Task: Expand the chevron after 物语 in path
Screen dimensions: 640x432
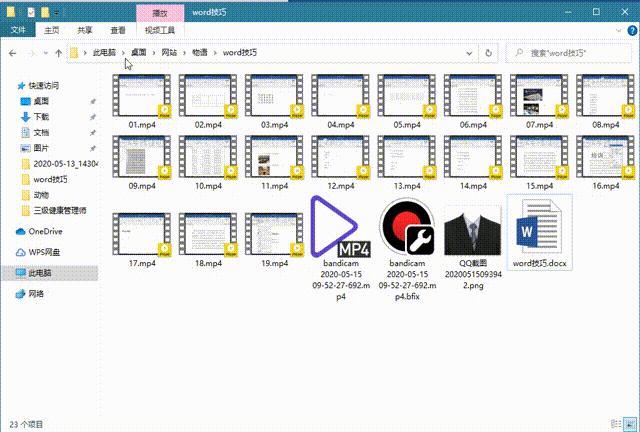Action: click(x=215, y=53)
